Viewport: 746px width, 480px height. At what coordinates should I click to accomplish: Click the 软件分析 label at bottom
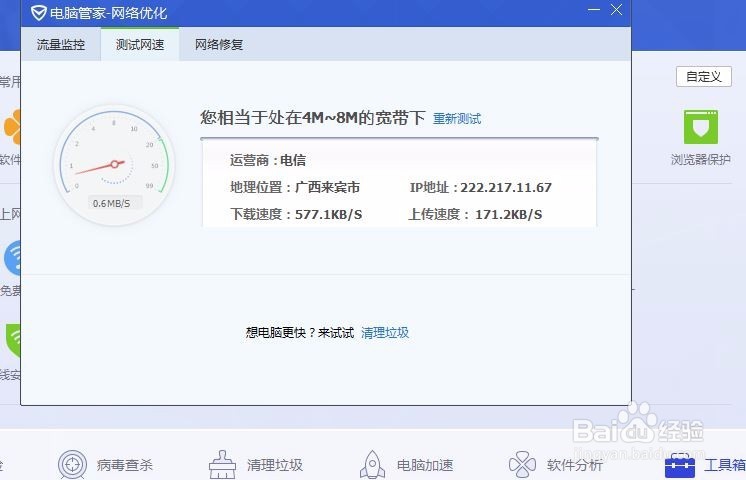coord(575,465)
